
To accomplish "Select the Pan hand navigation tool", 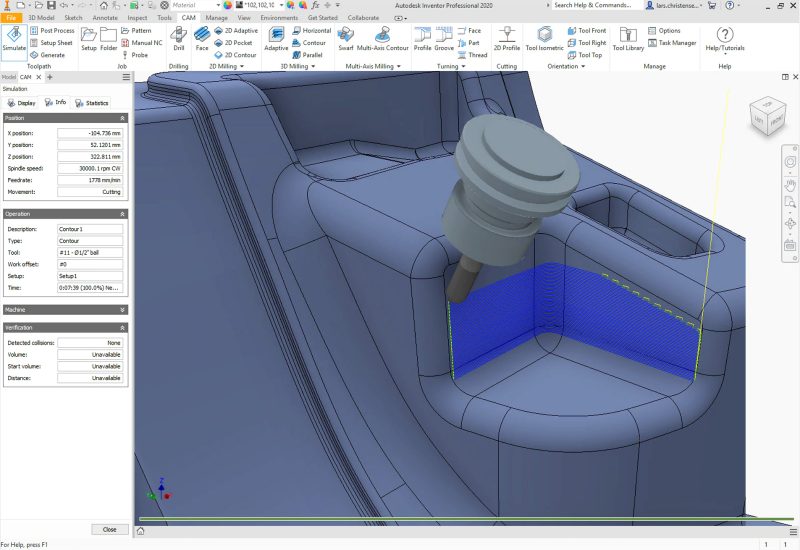I will coord(790,185).
